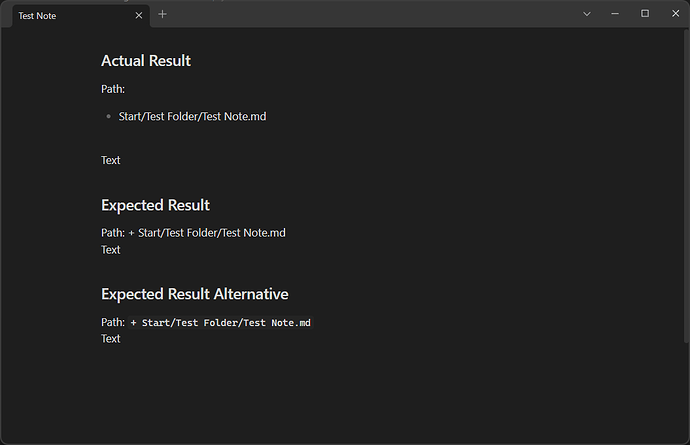The width and height of the screenshot is (690, 445).
Task: Click the bulleted Start/Test Folder/Test Note.md item
Action: click(x=192, y=117)
